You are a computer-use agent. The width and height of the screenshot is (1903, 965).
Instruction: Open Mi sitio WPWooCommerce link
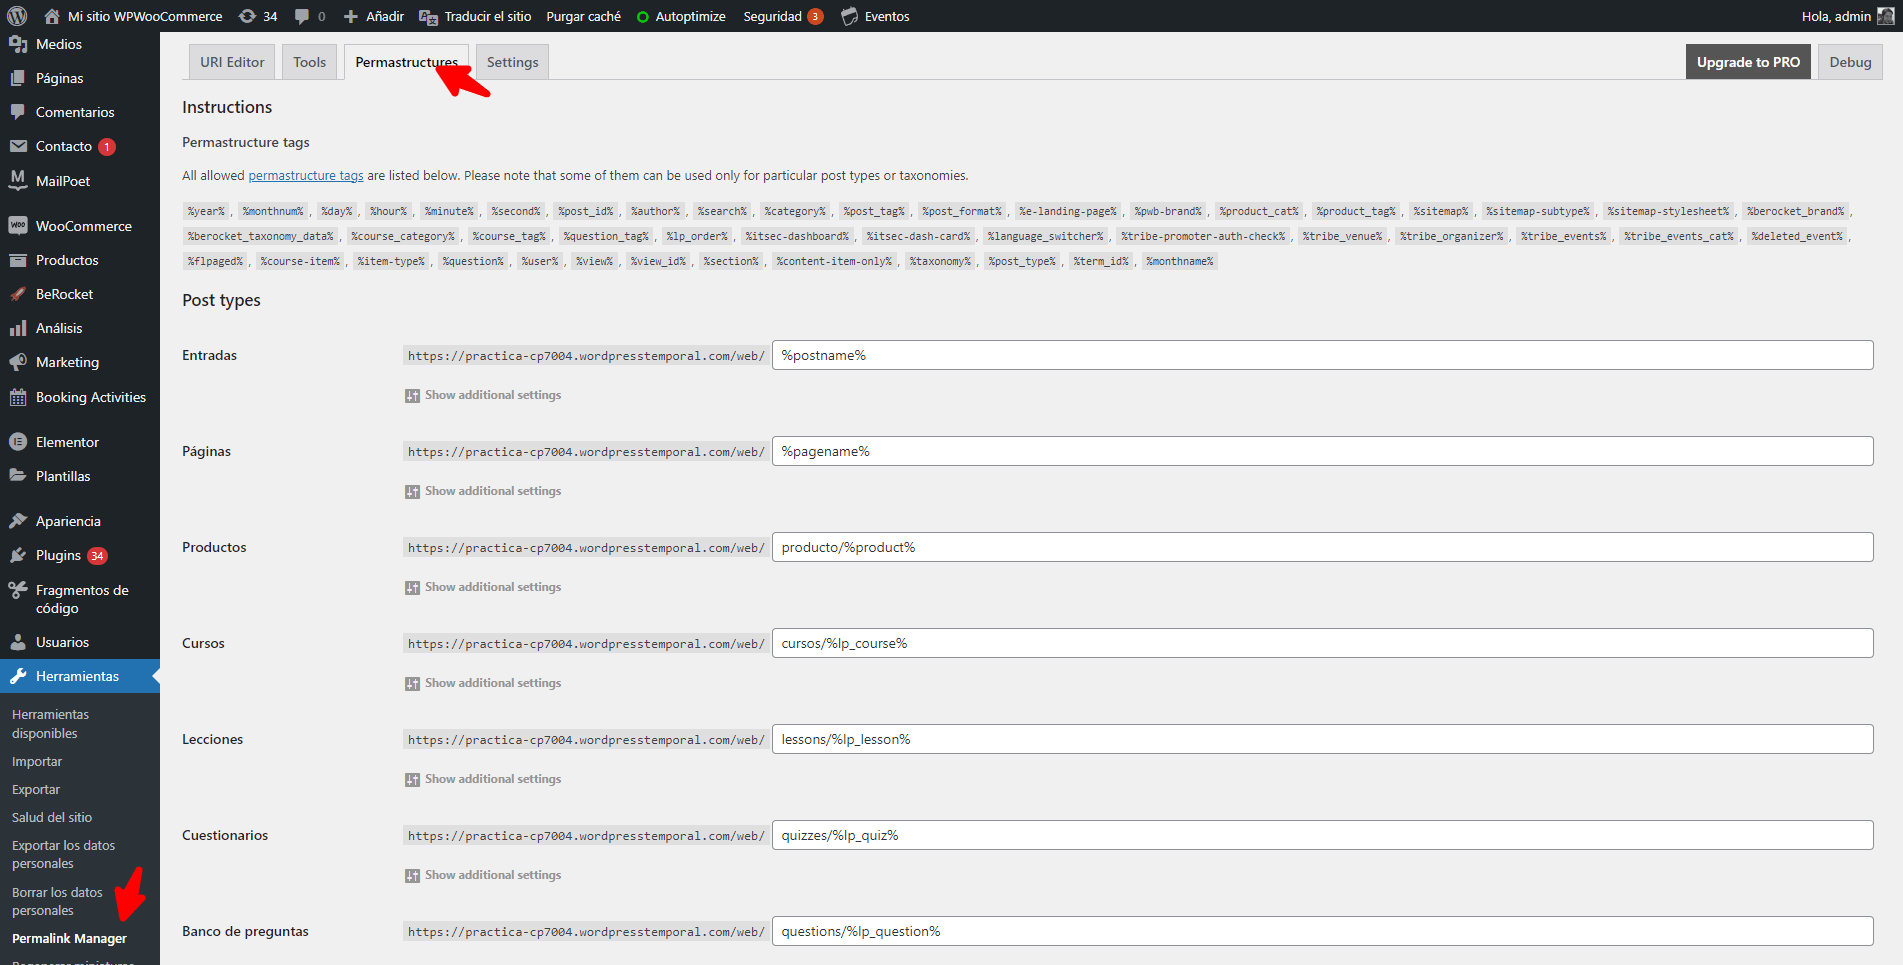point(134,16)
